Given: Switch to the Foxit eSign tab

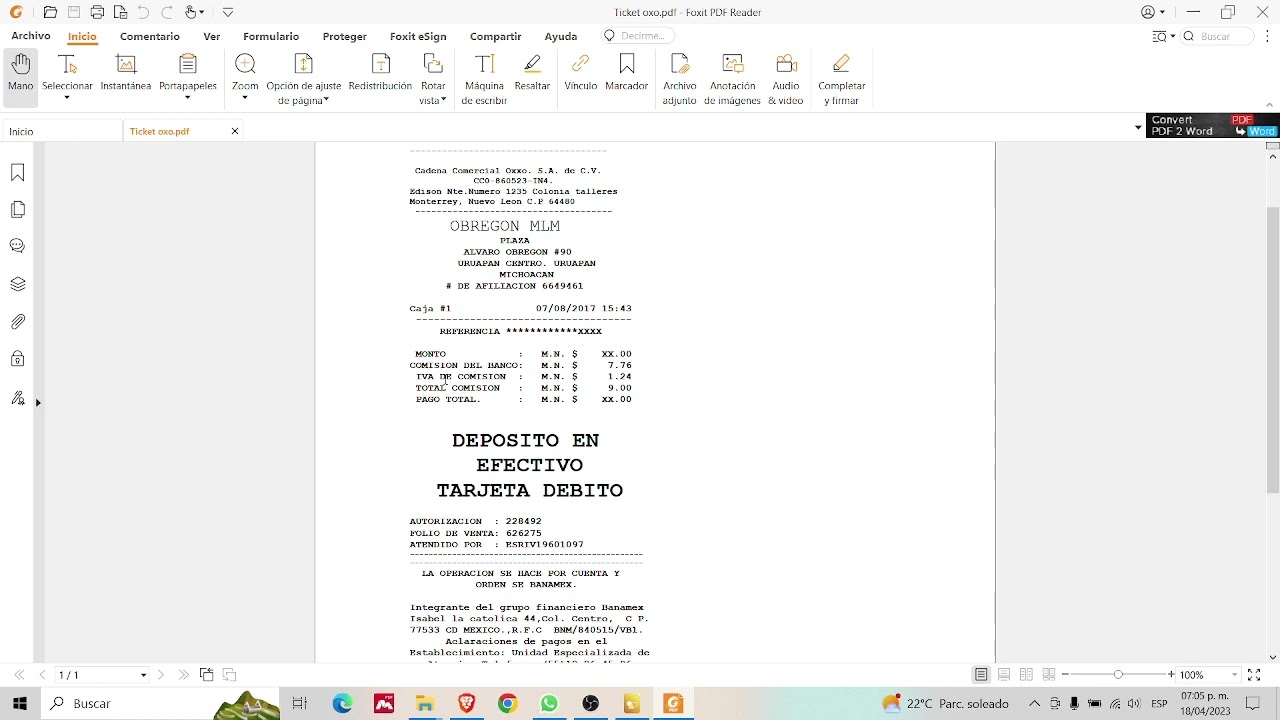Looking at the screenshot, I should pyautogui.click(x=418, y=36).
